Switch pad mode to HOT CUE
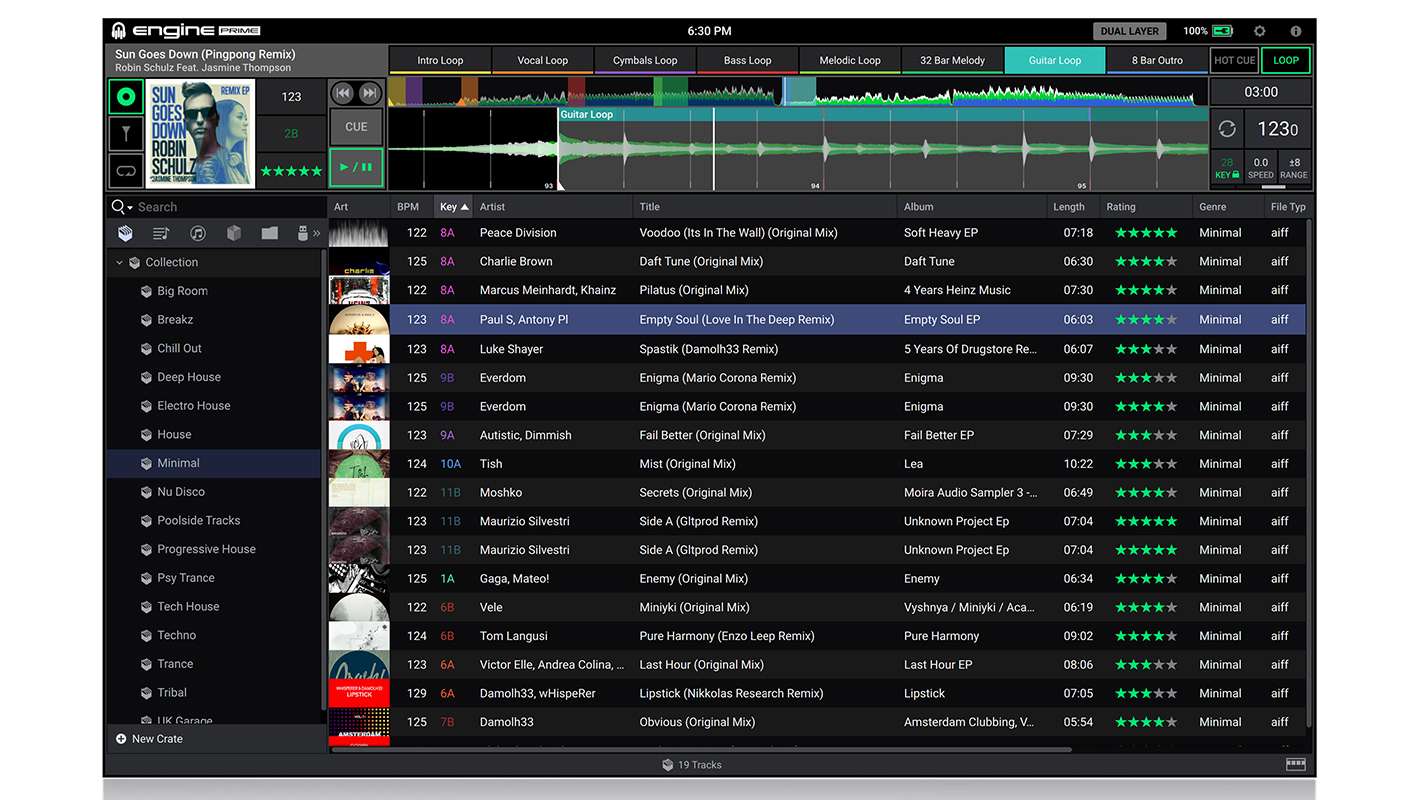 1234,60
